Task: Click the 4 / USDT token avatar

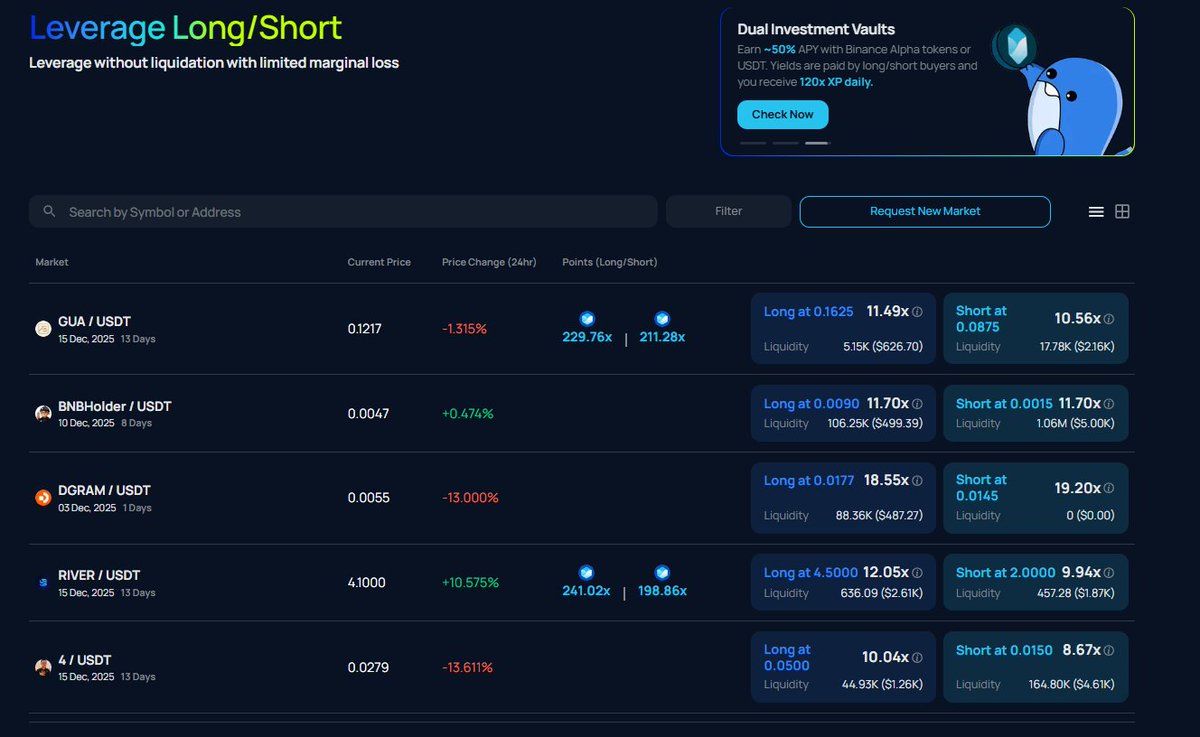Action: coord(43,668)
